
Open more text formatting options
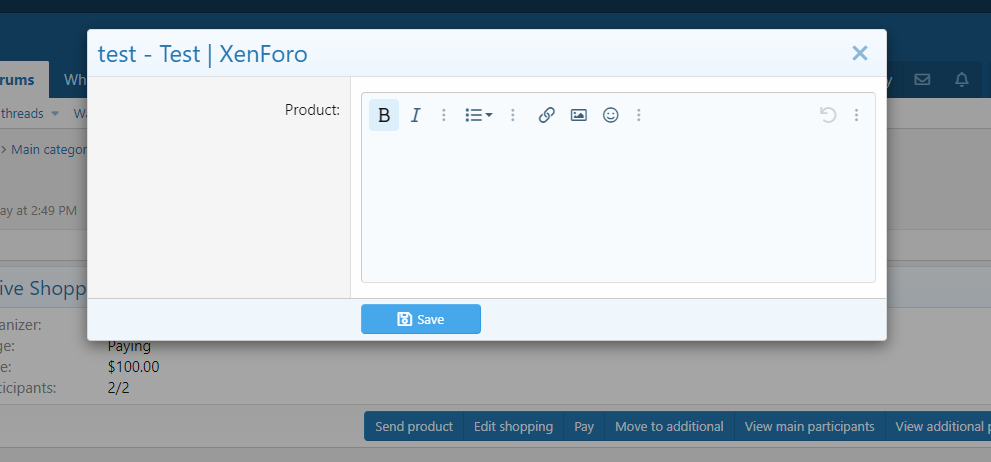(444, 115)
